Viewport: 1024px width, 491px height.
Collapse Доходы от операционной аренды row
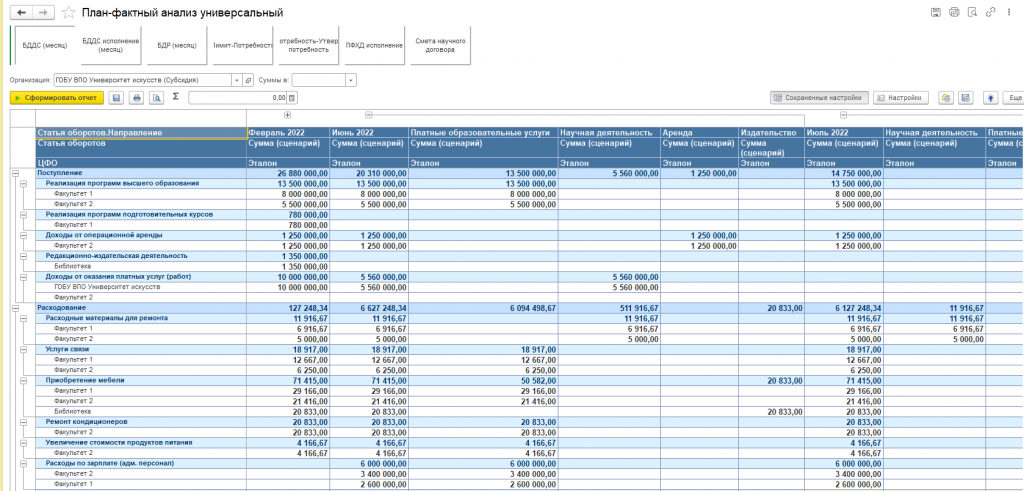pyautogui.click(x=25, y=235)
